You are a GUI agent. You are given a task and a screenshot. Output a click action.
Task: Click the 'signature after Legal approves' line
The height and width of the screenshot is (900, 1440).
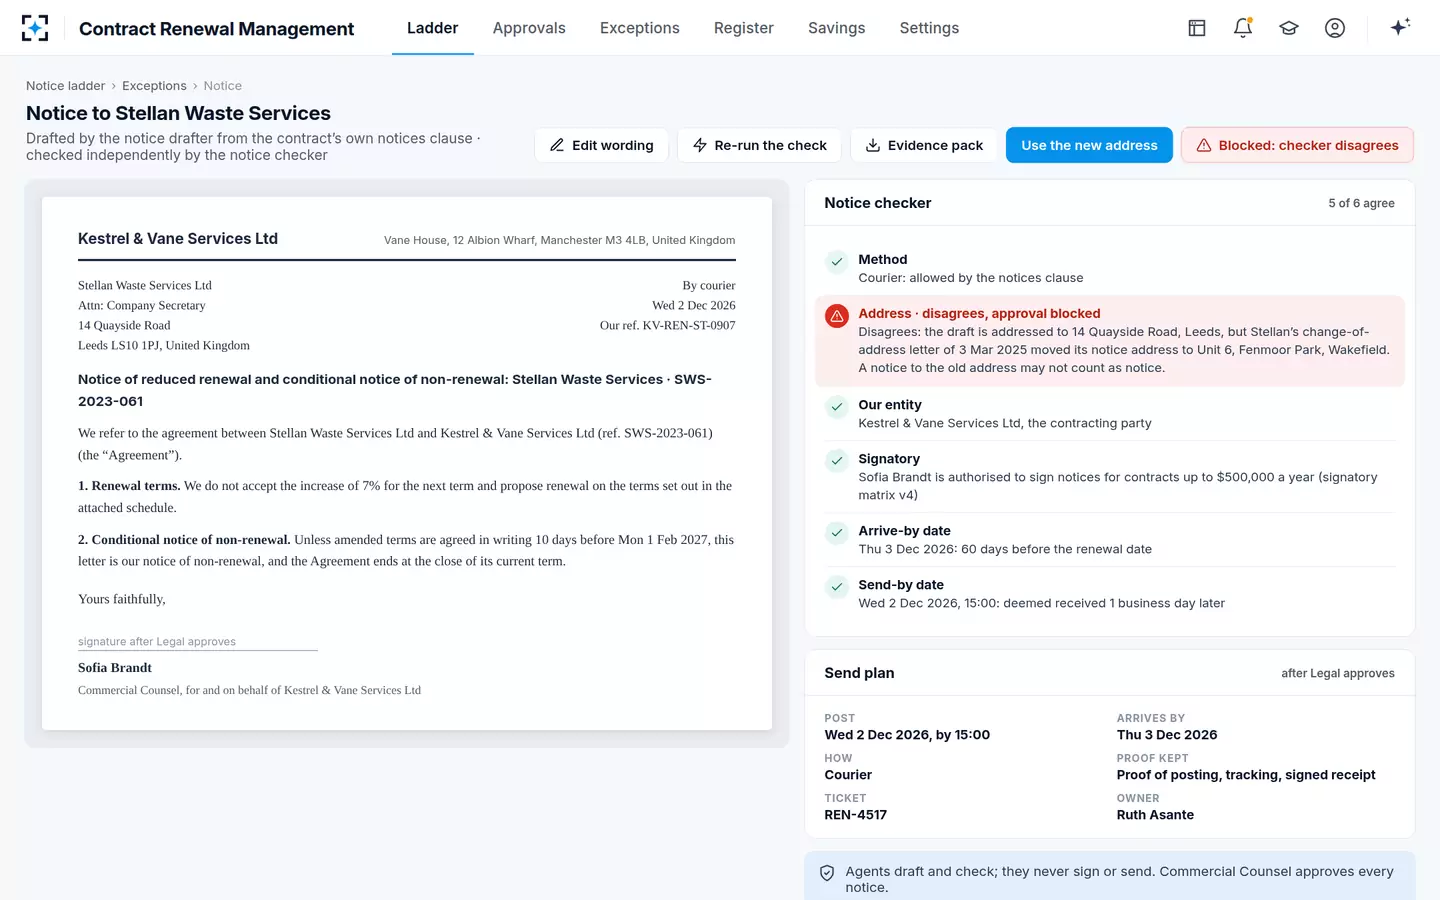coord(157,642)
